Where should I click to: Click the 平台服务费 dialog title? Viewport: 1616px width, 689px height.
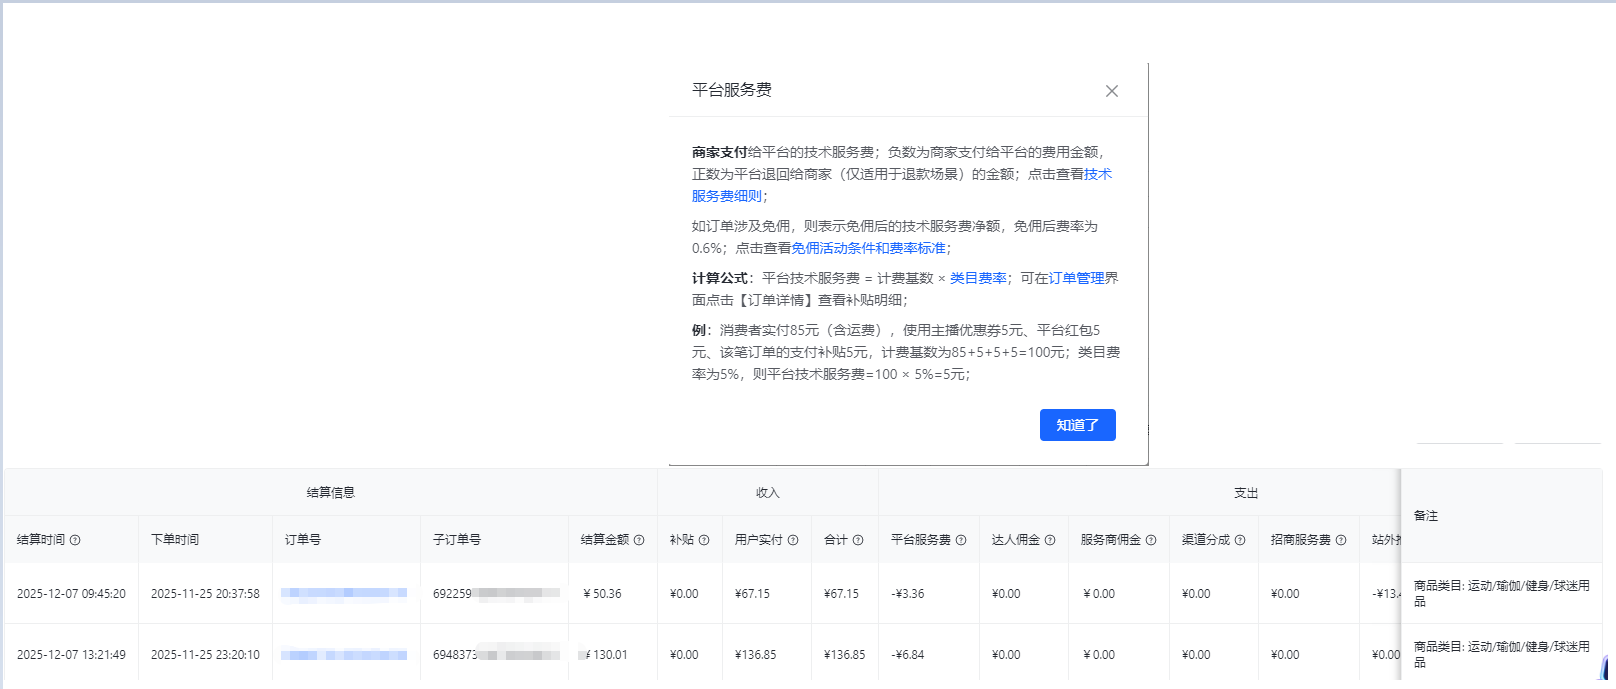pyautogui.click(x=732, y=90)
